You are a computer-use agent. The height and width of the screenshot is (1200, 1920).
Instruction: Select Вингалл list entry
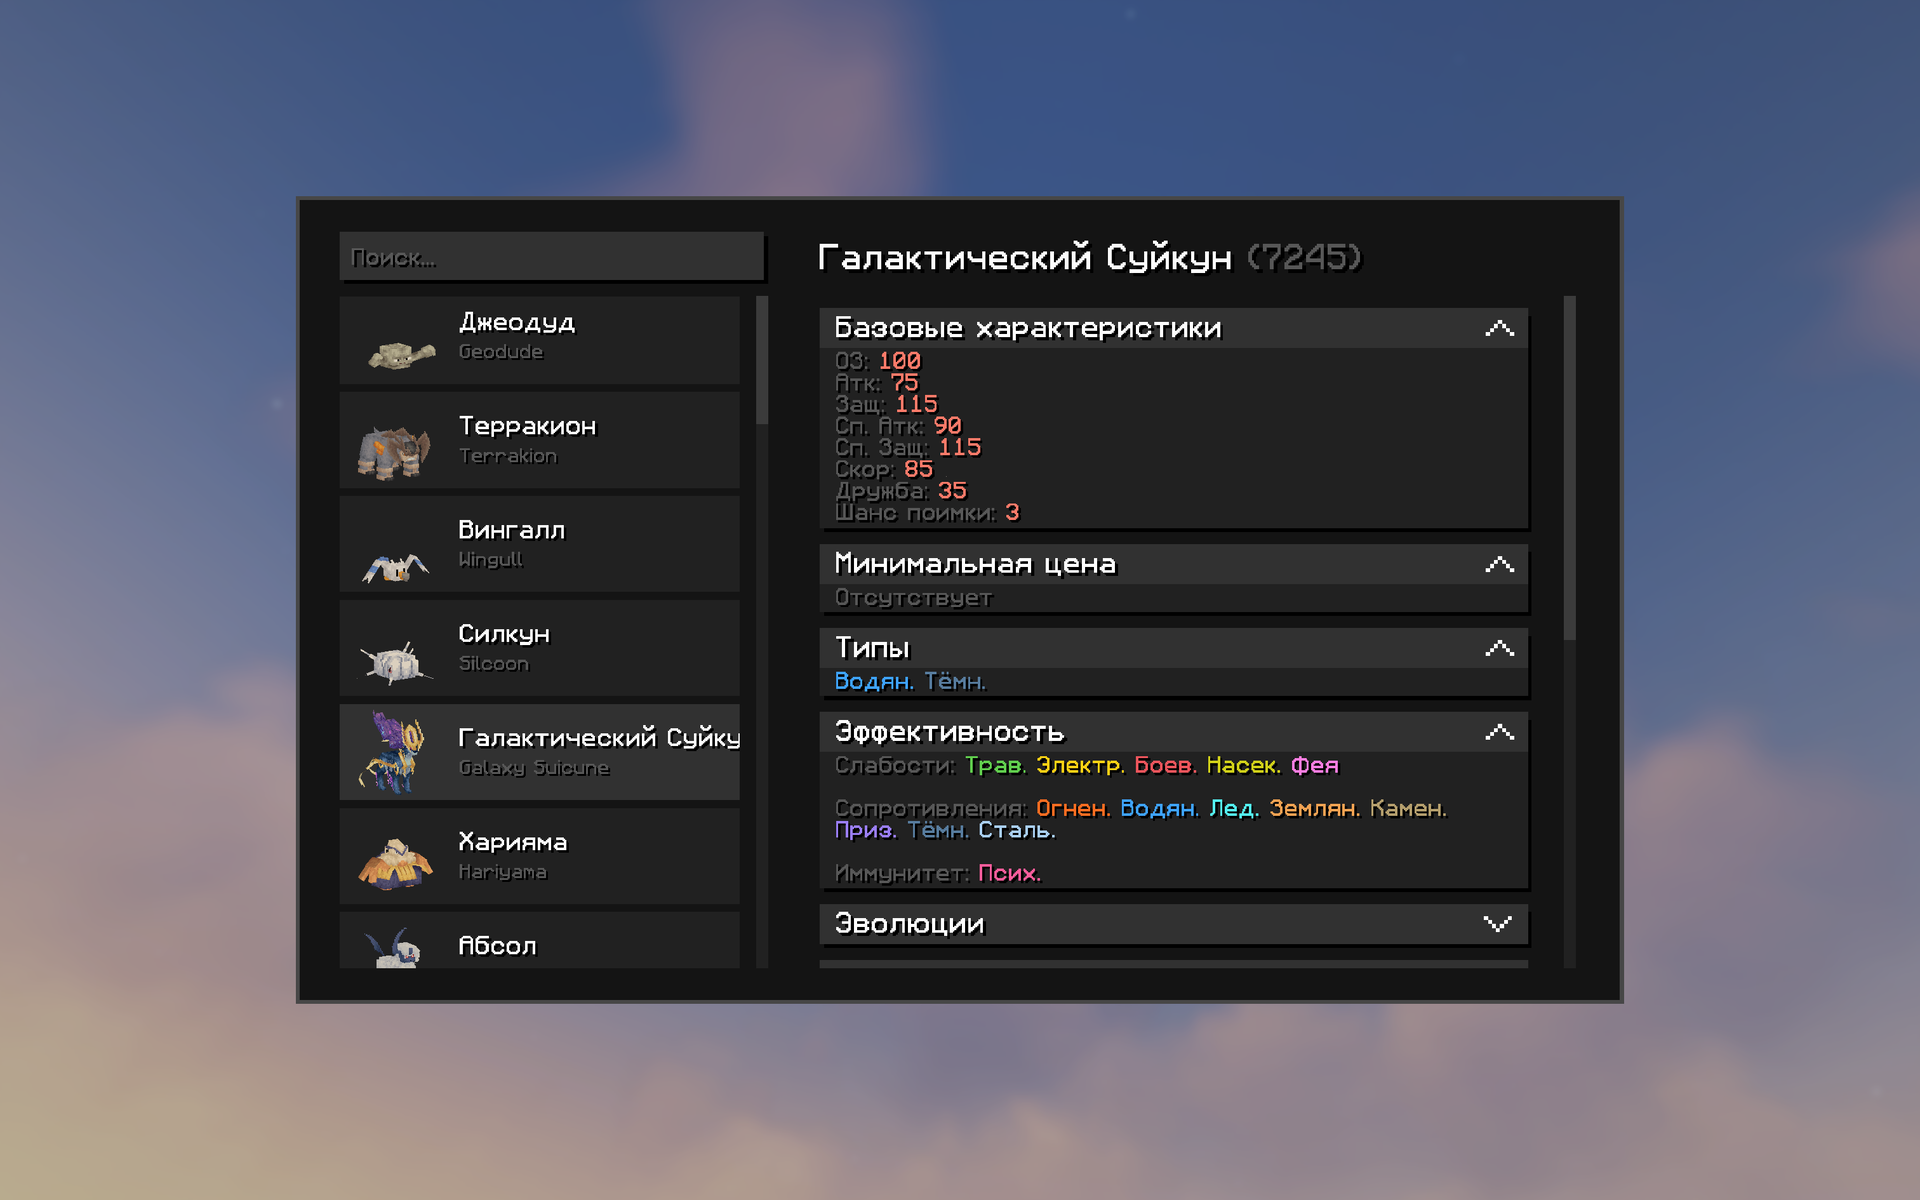point(540,544)
